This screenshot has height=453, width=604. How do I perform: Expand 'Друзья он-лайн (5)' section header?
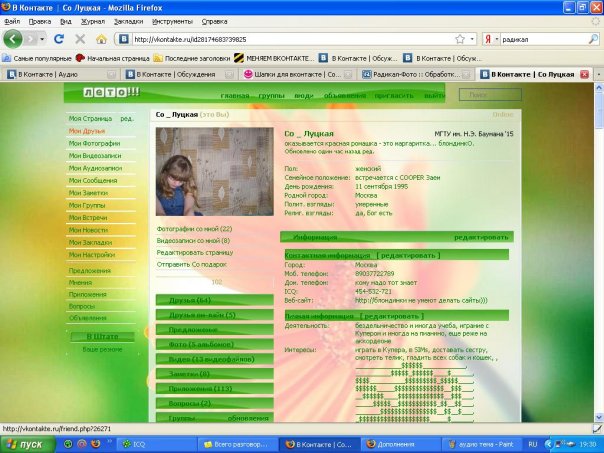click(215, 315)
